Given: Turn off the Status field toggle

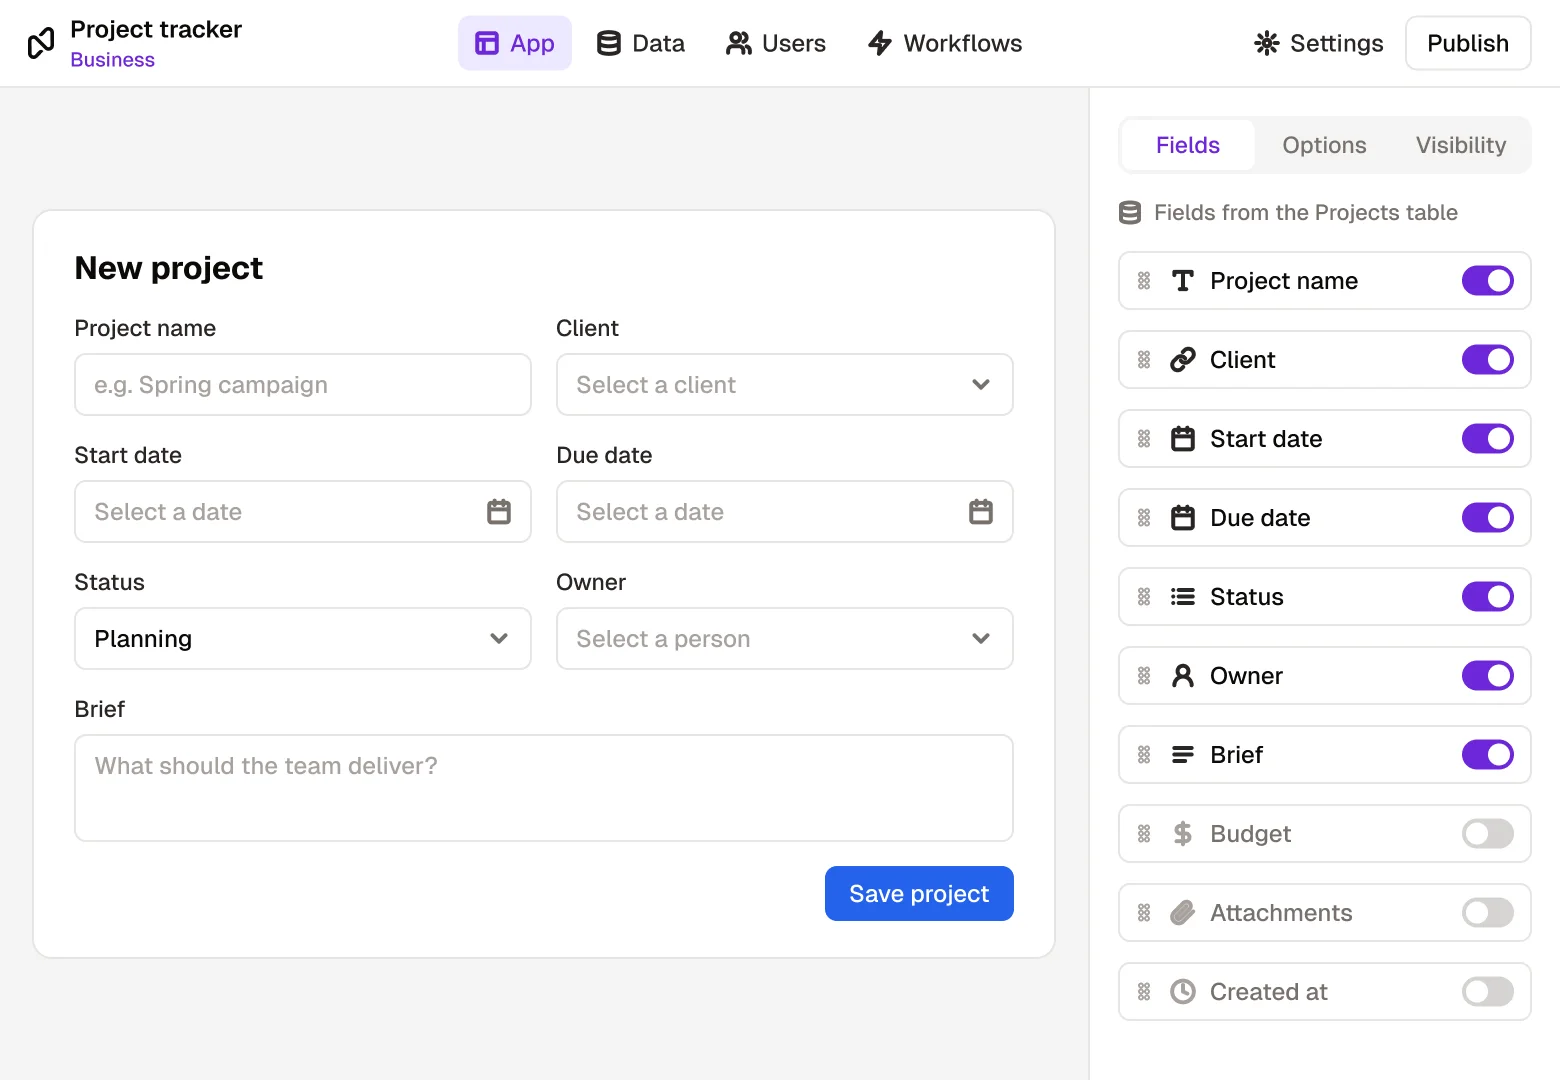Looking at the screenshot, I should pos(1488,597).
